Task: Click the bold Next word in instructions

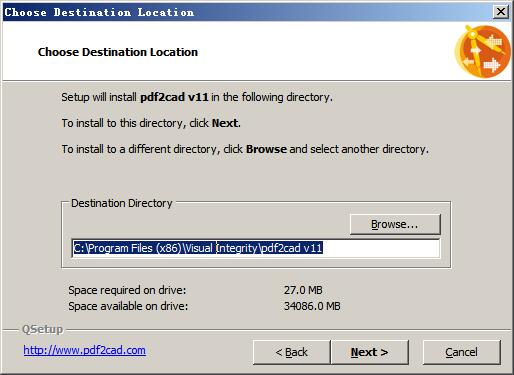Action: (225, 123)
